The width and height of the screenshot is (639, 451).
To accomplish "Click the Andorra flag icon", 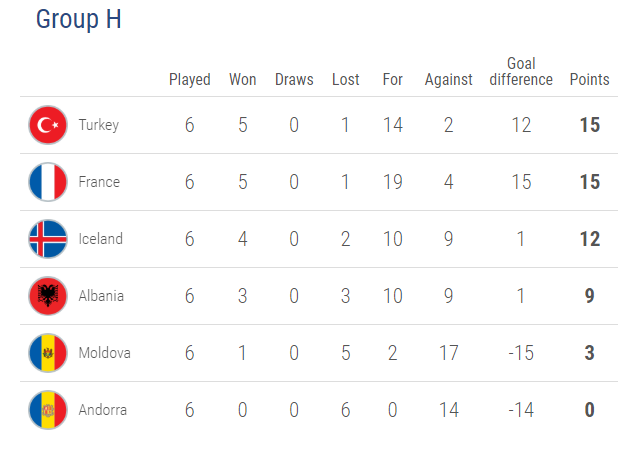I will coord(48,410).
